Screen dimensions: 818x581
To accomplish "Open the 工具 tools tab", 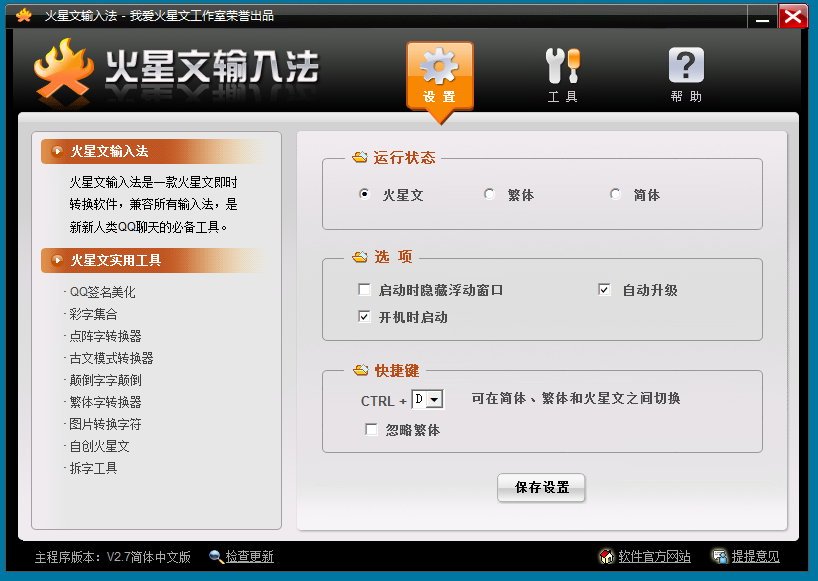I will click(x=562, y=76).
